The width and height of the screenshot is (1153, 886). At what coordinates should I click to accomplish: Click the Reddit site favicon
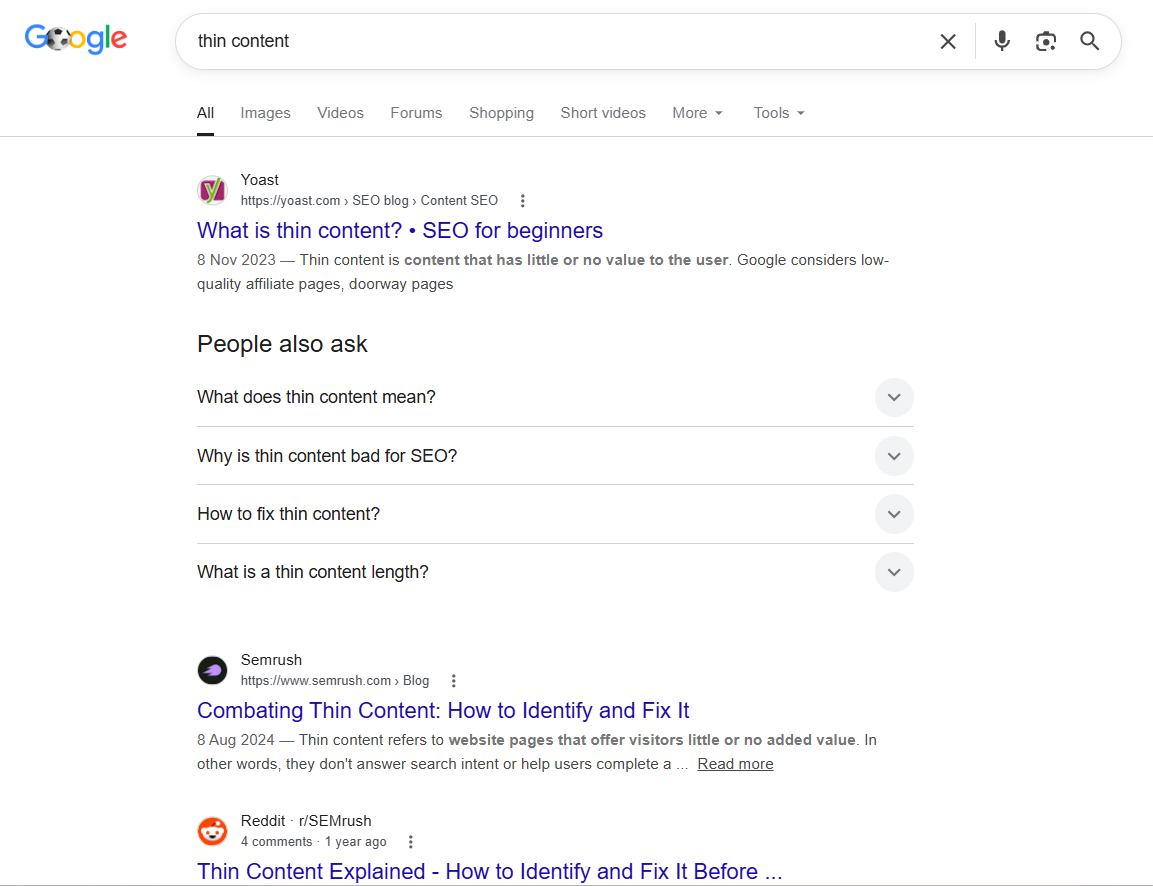[x=213, y=832]
